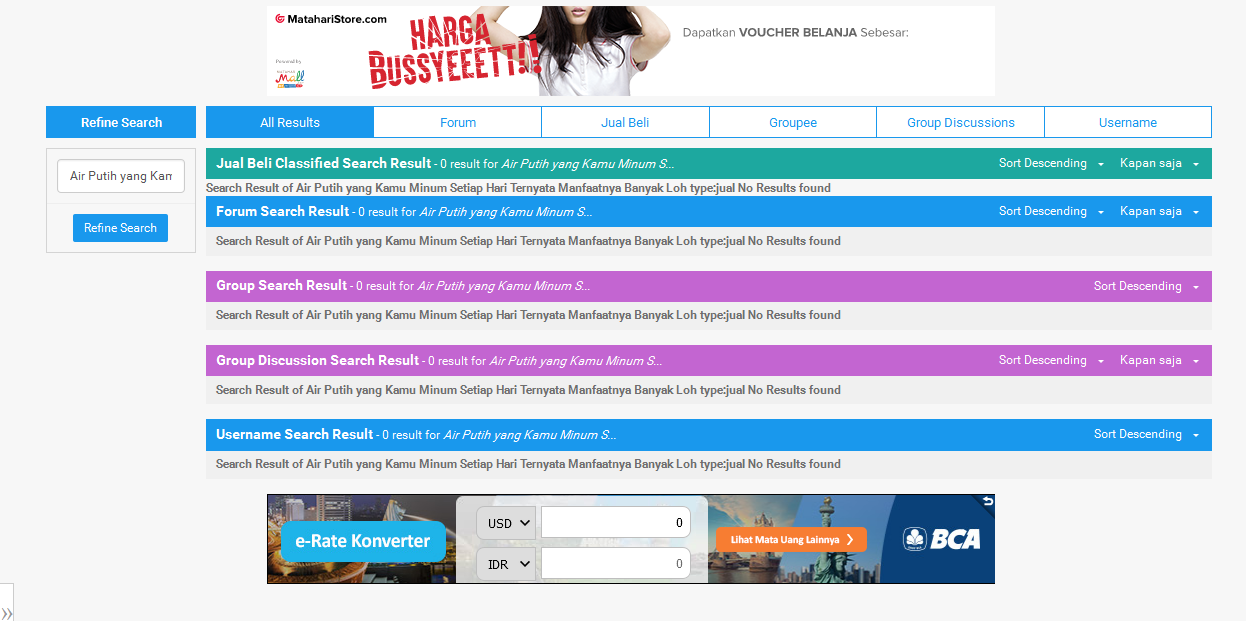Open Sort Descending in Username Search Result

pos(1146,434)
